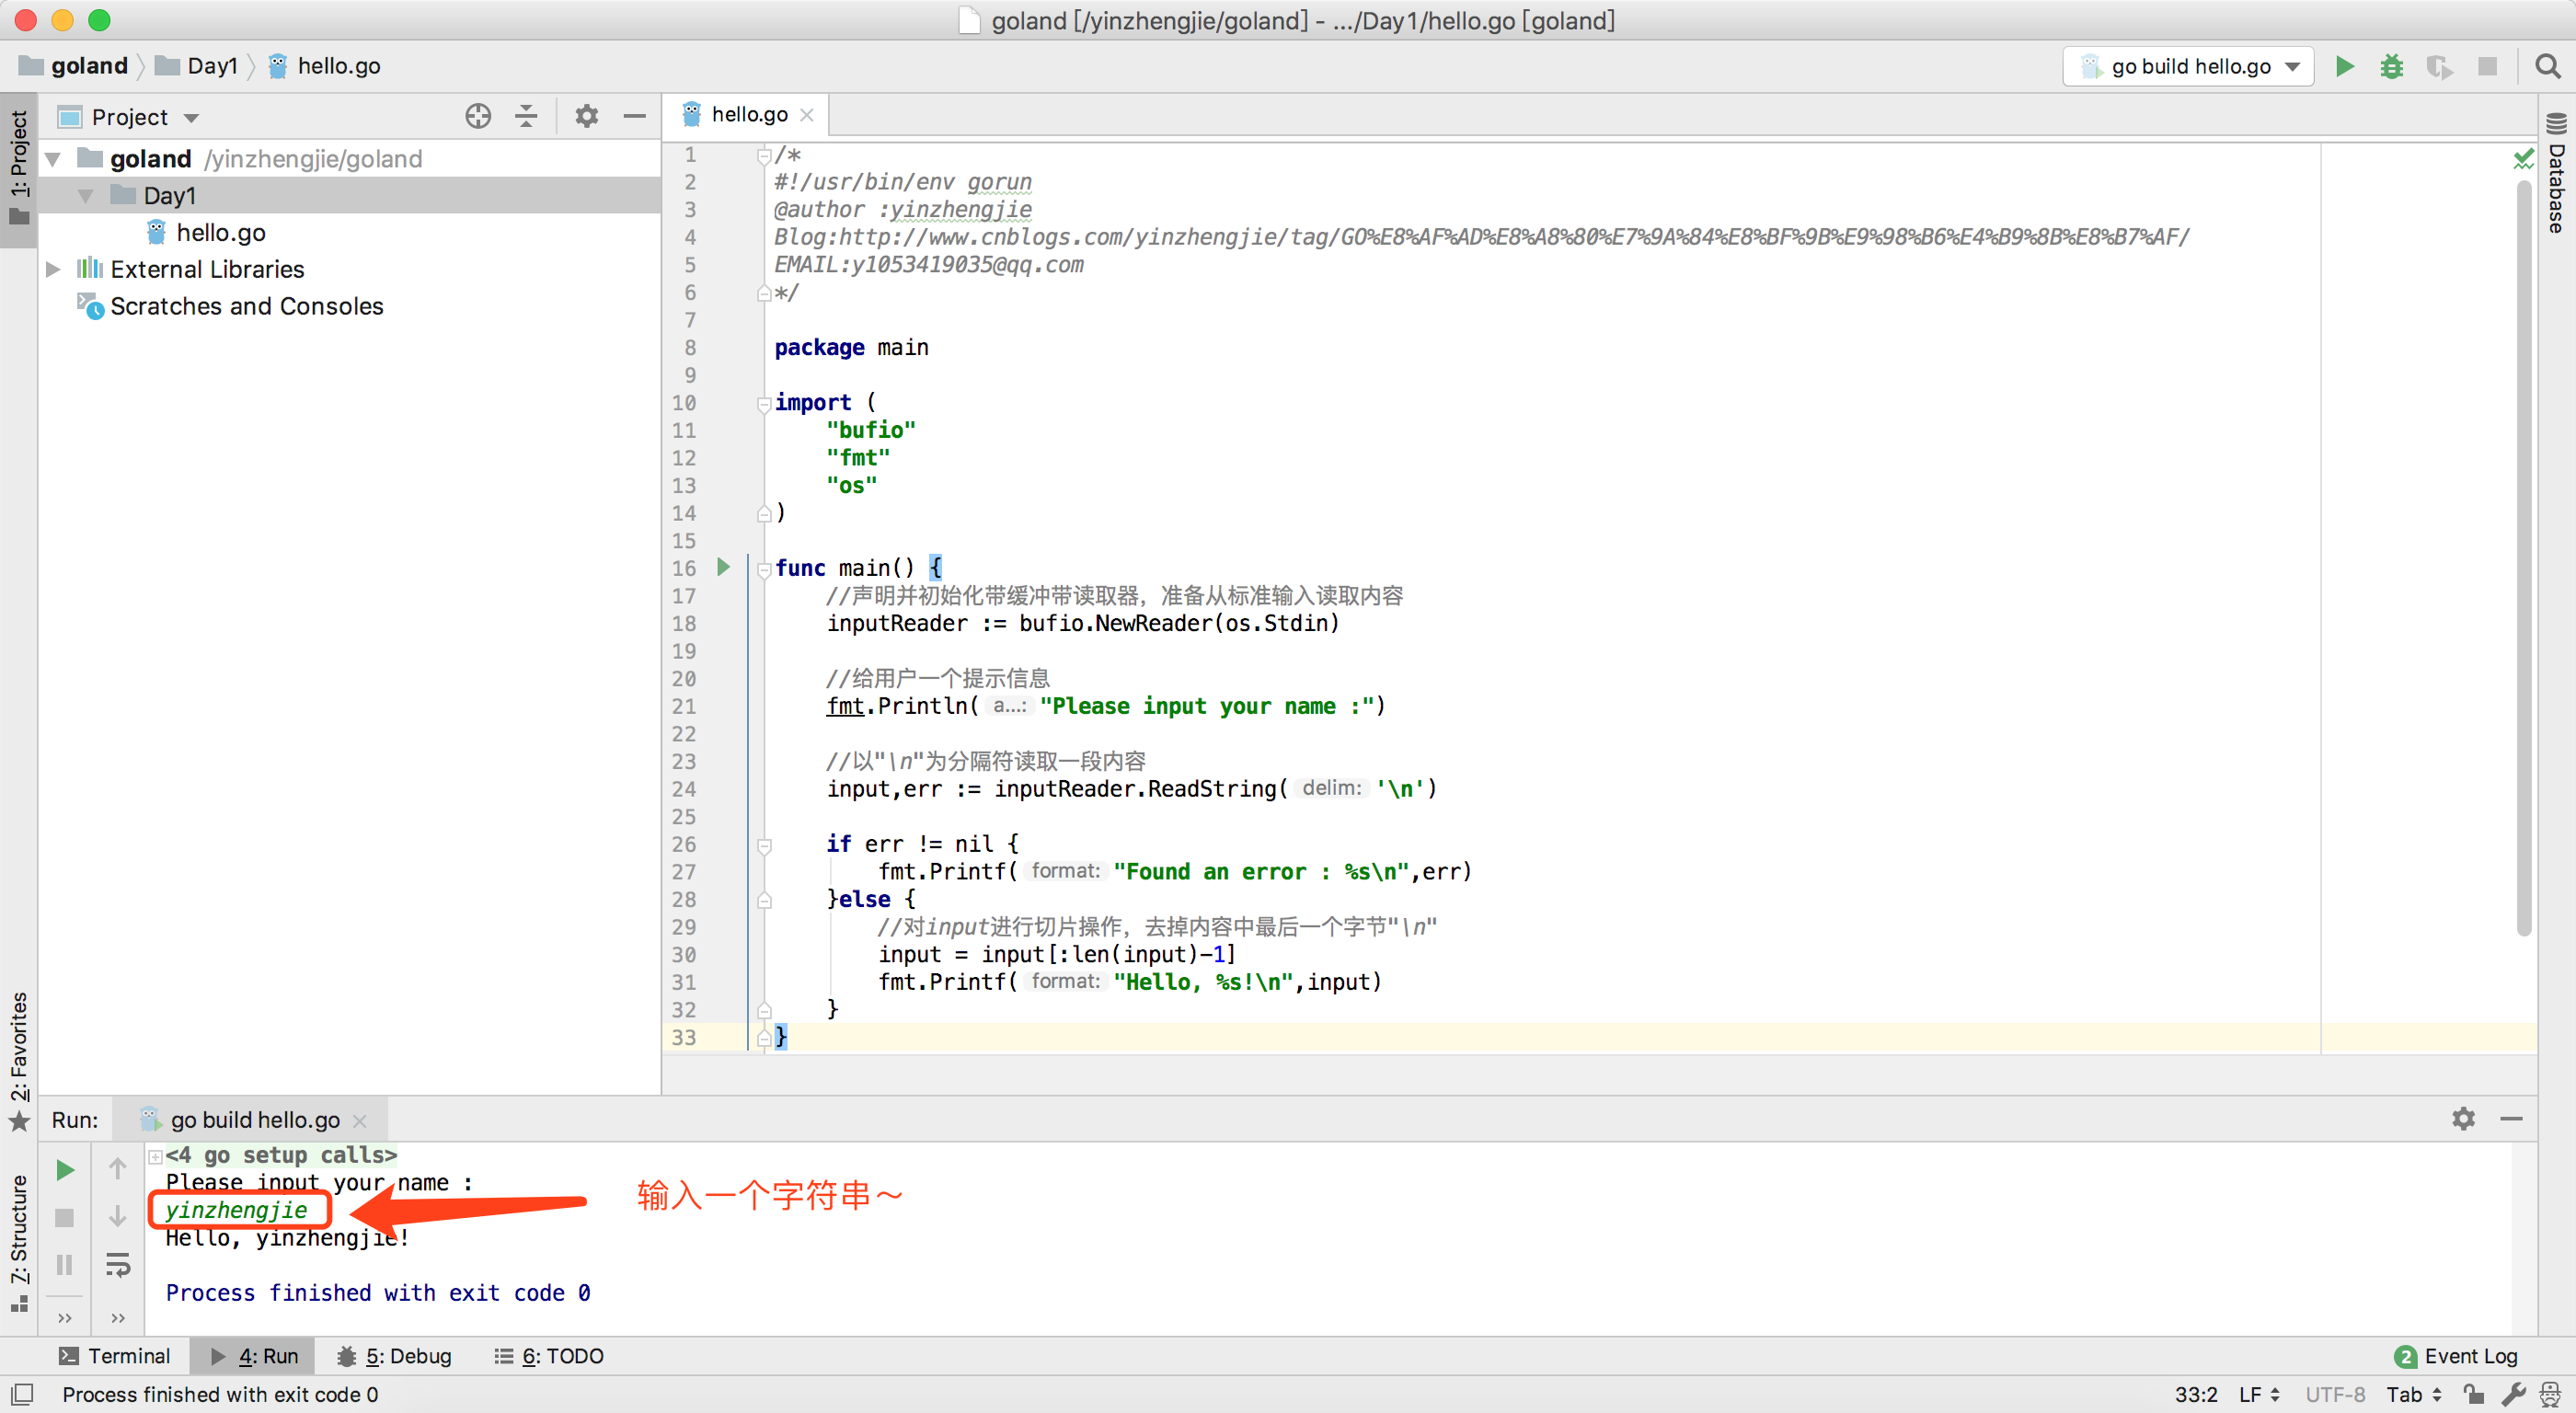2576x1413 pixels.
Task: Toggle the read-only lock icon in the status bar
Action: 2473,1394
